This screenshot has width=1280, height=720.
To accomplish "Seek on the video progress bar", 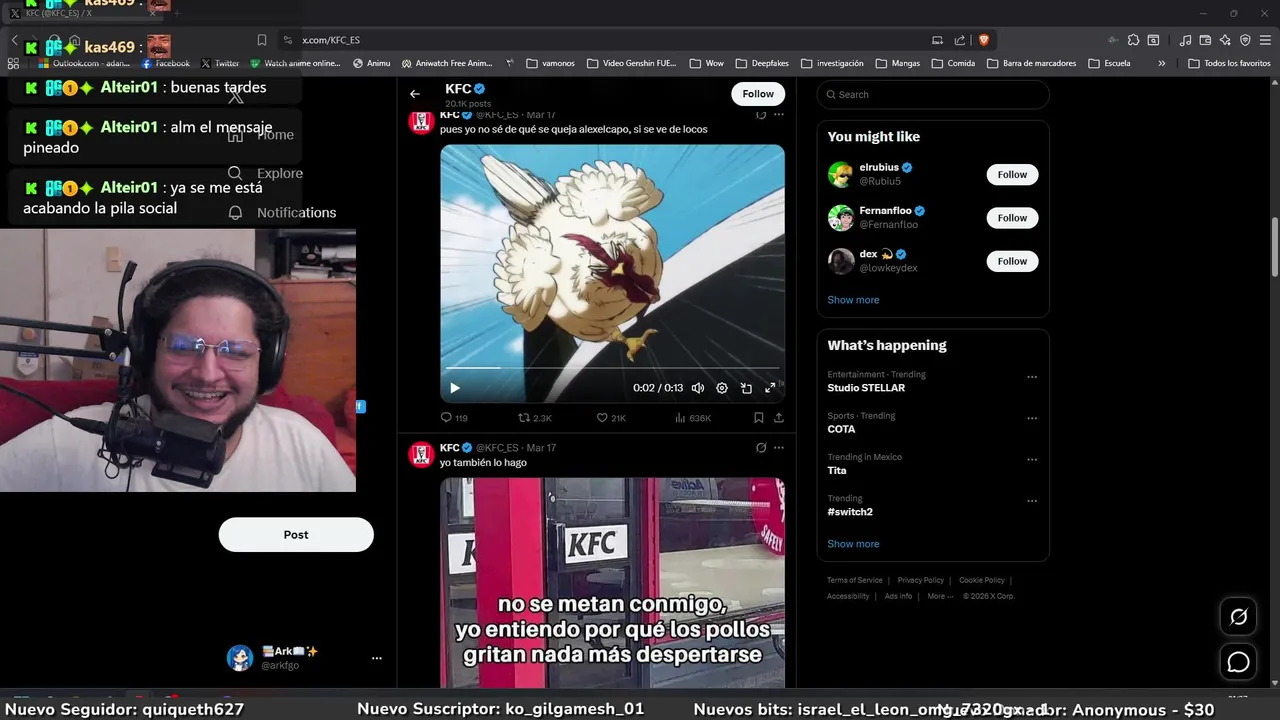I will click(612, 368).
